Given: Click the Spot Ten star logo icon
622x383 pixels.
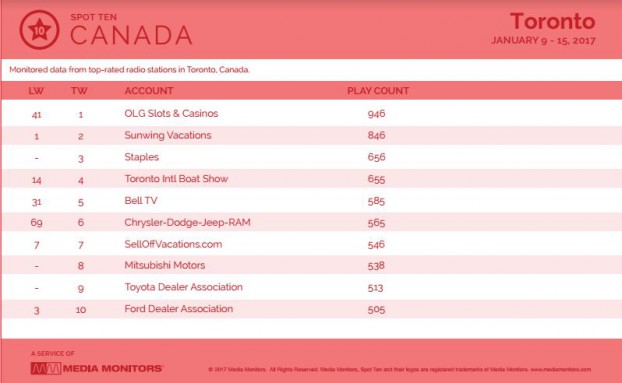Looking at the screenshot, I should tap(39, 30).
